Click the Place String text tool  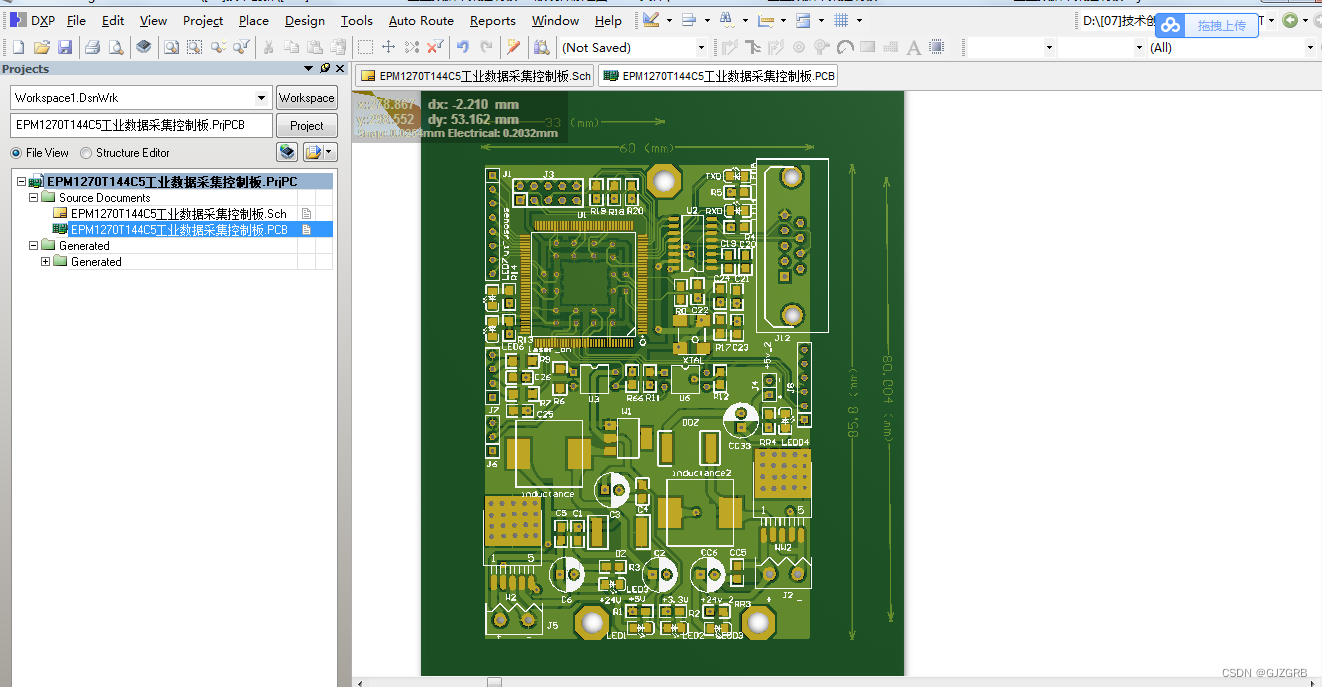click(x=914, y=47)
